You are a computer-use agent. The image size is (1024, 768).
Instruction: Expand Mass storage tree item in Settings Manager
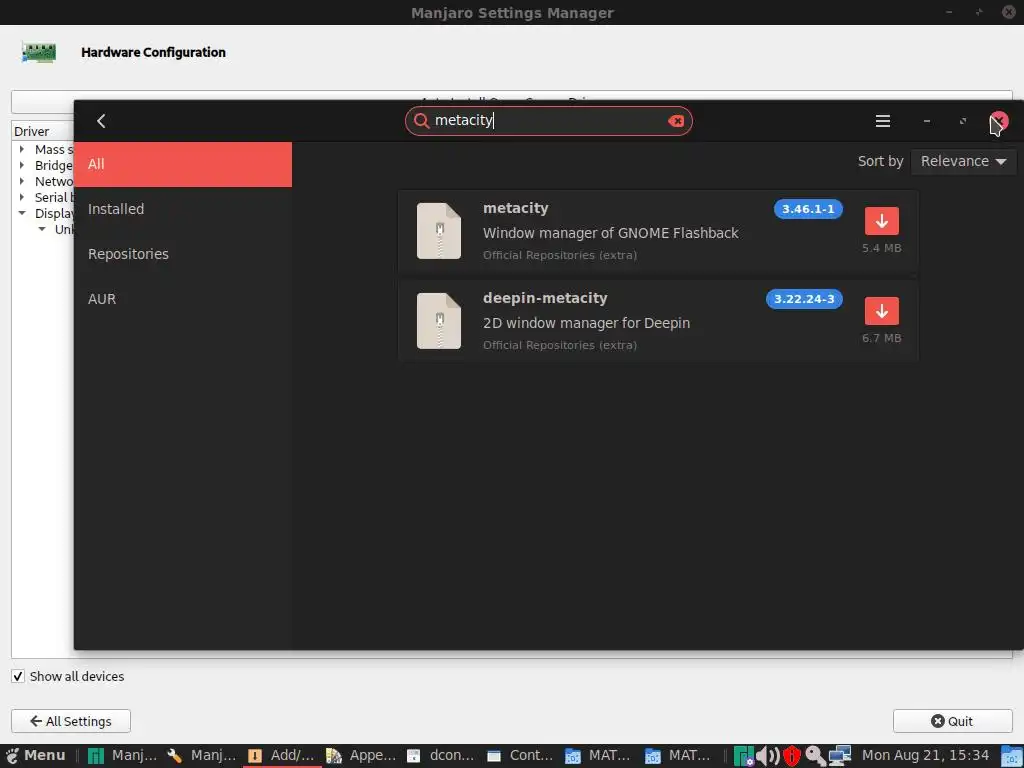click(x=22, y=150)
